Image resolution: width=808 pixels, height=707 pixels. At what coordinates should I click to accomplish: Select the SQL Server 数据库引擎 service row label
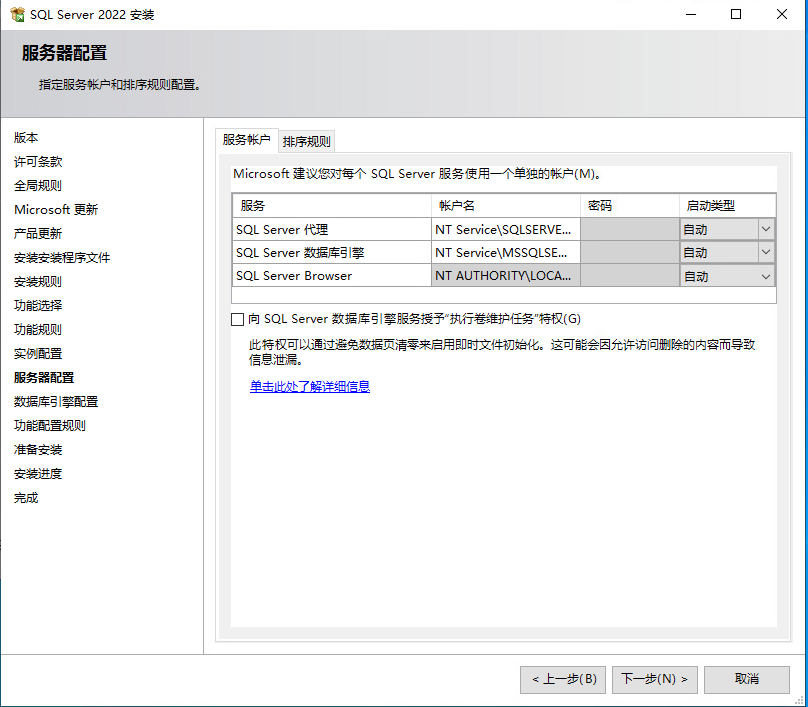(300, 253)
